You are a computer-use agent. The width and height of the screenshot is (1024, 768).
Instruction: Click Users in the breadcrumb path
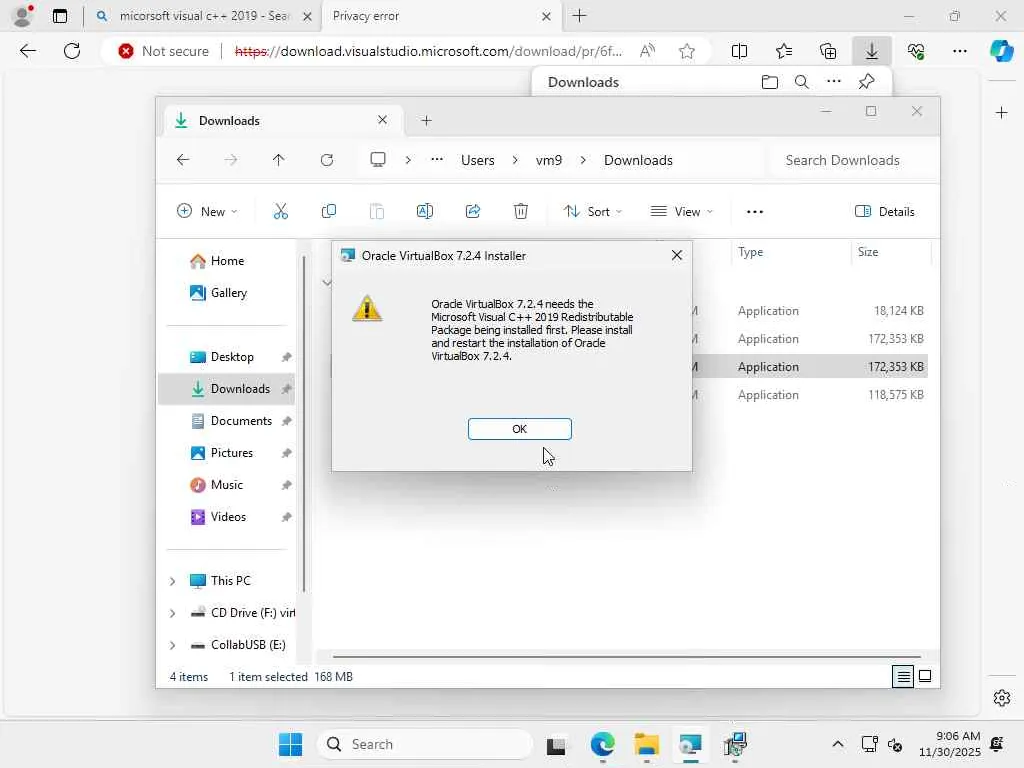477,160
